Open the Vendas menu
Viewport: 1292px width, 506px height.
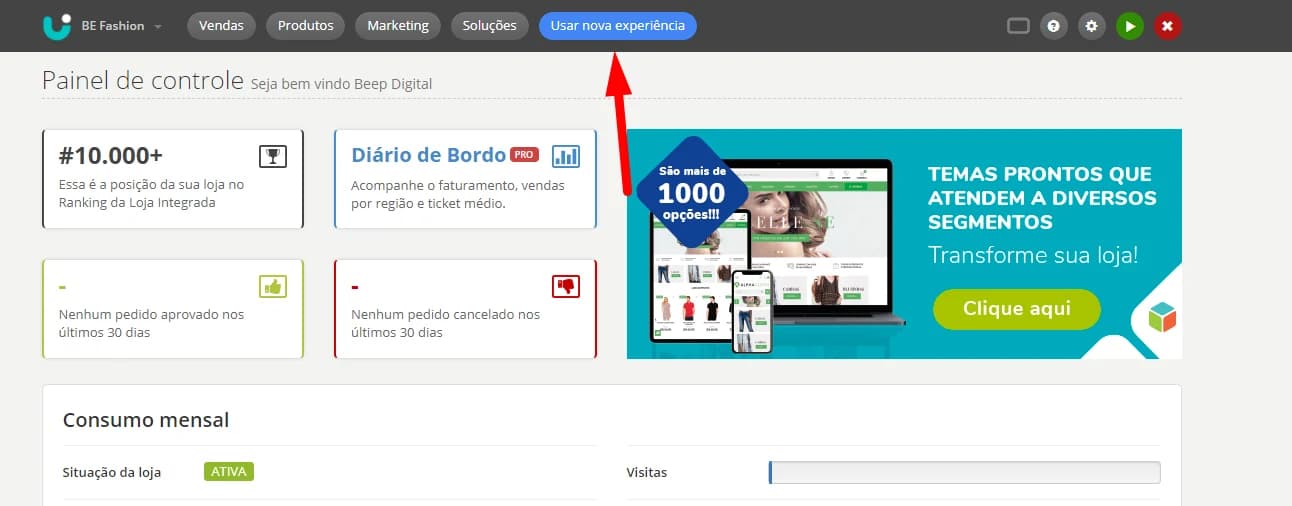click(221, 26)
